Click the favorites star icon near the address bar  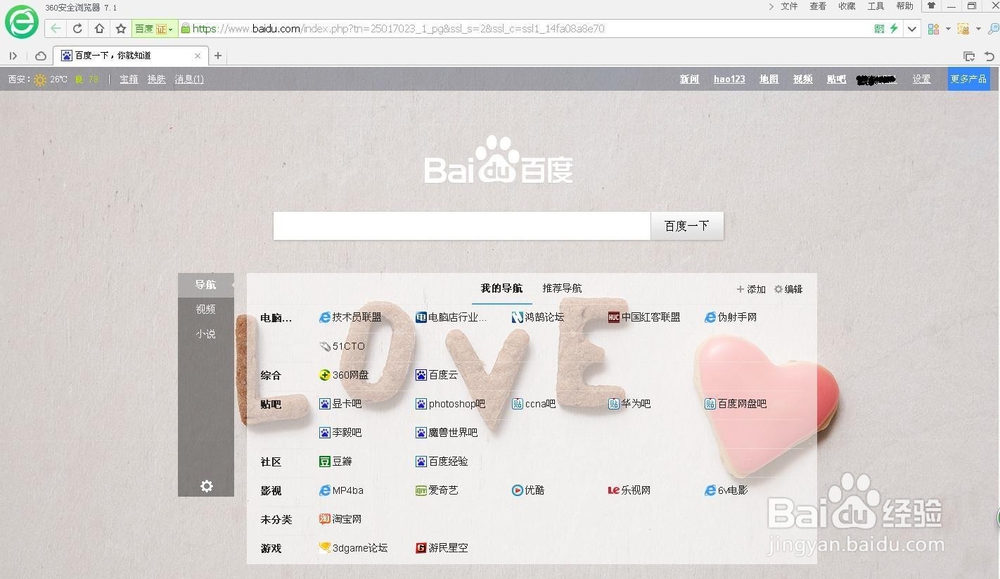120,29
